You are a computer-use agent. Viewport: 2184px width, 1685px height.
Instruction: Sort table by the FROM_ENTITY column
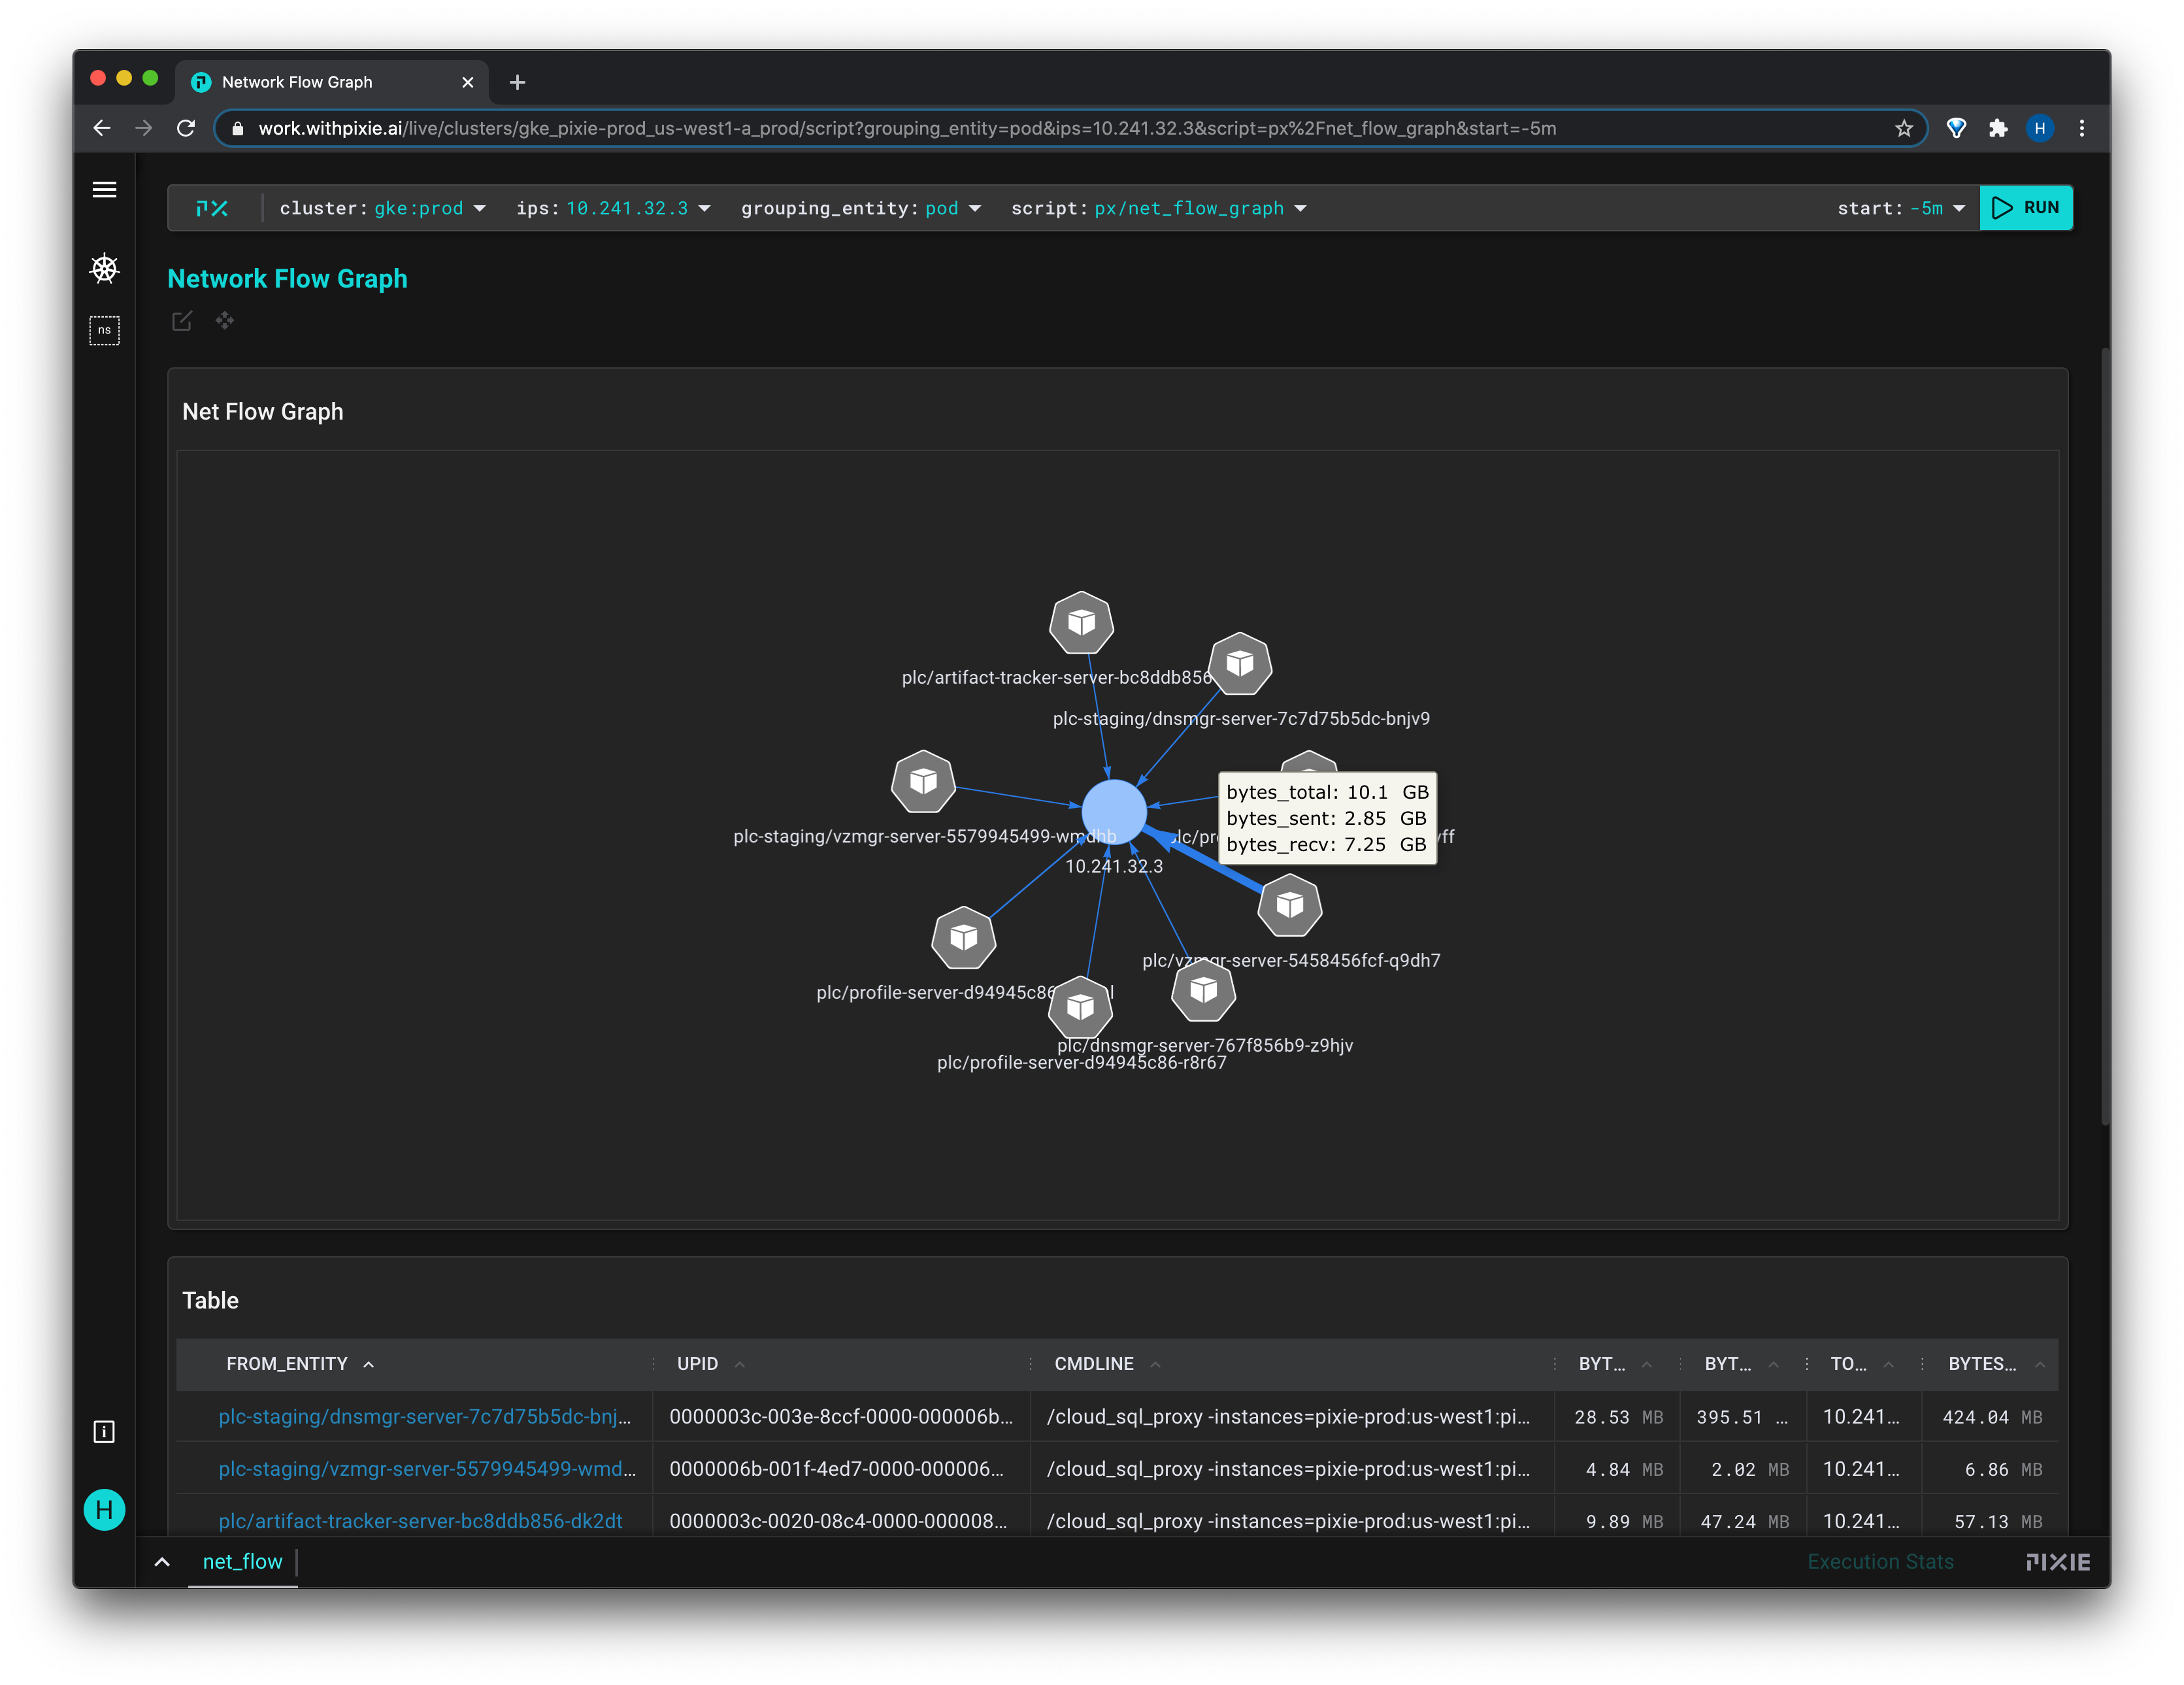(x=287, y=1364)
